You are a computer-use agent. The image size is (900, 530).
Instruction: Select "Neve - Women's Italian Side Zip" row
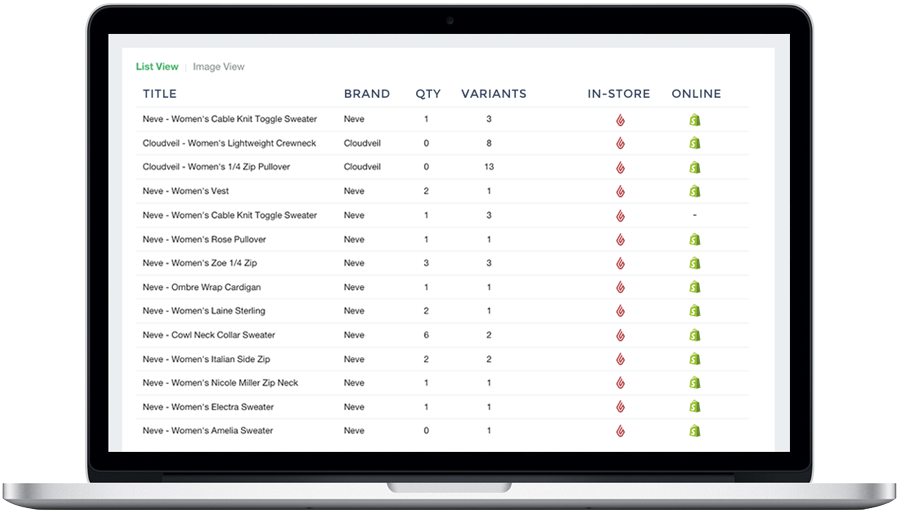click(206, 359)
